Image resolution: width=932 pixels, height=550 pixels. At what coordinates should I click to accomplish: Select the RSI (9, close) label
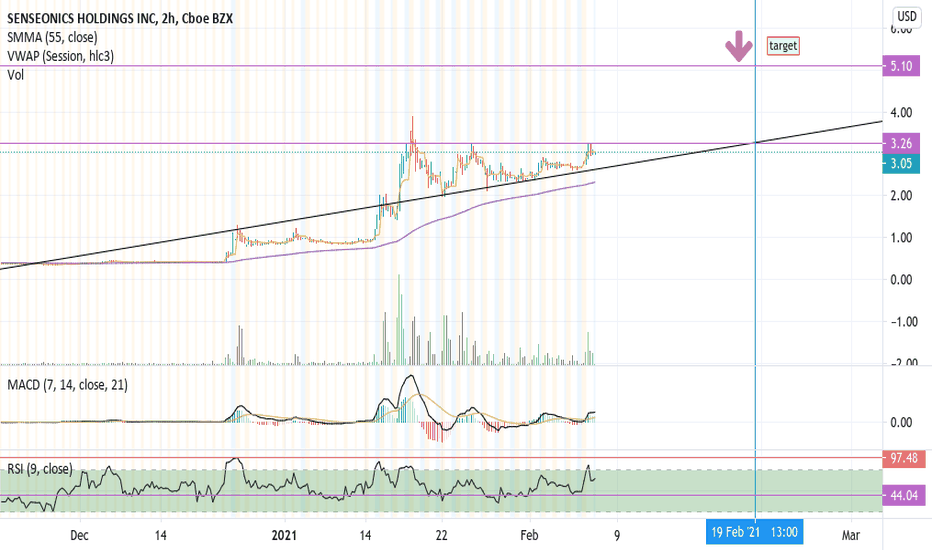(x=40, y=469)
